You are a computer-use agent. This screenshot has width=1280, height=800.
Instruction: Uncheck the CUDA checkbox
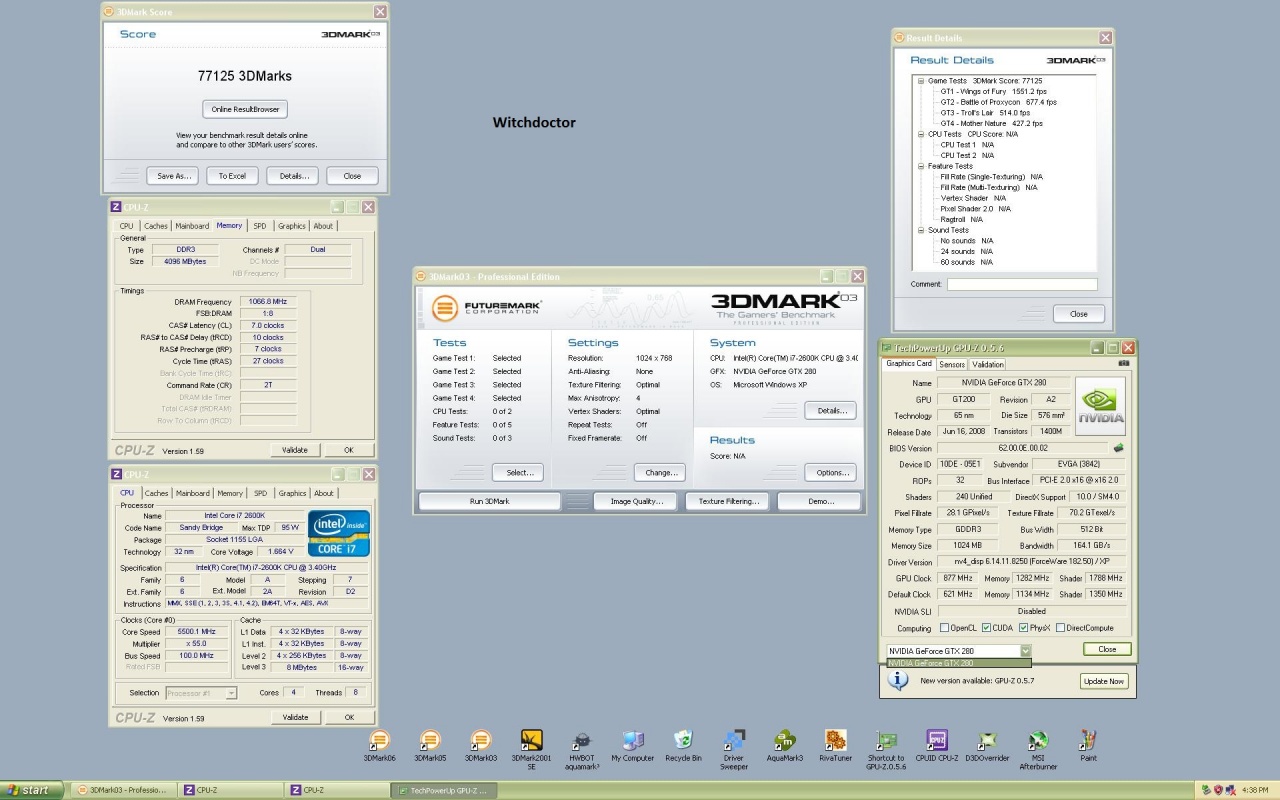[x=987, y=628]
